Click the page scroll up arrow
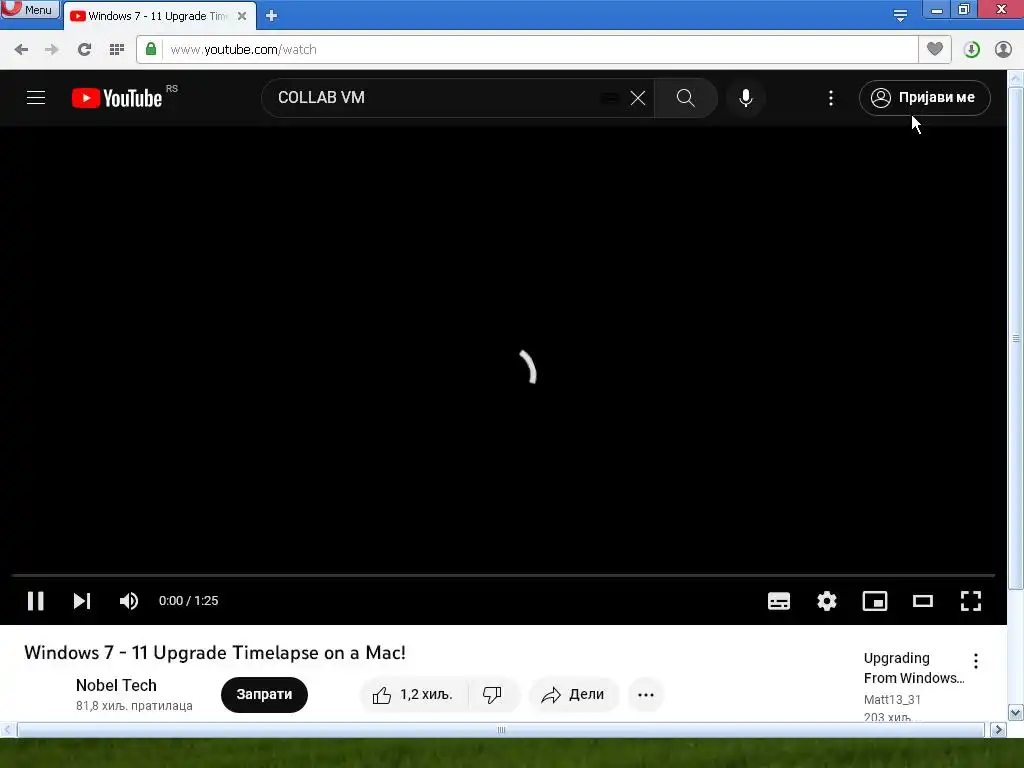The height and width of the screenshot is (768, 1024). [1016, 78]
